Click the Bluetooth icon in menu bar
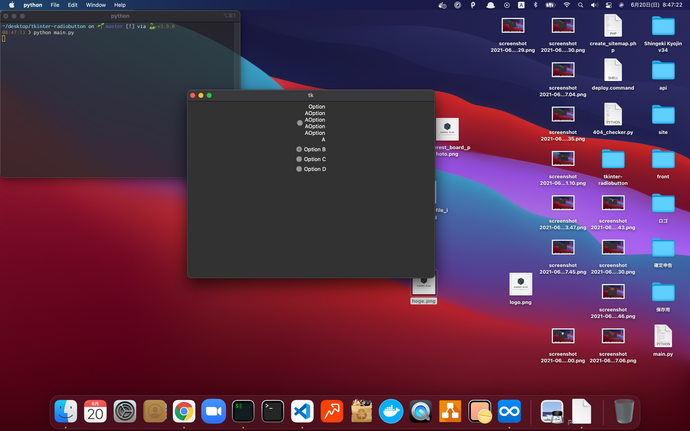 coord(536,5)
